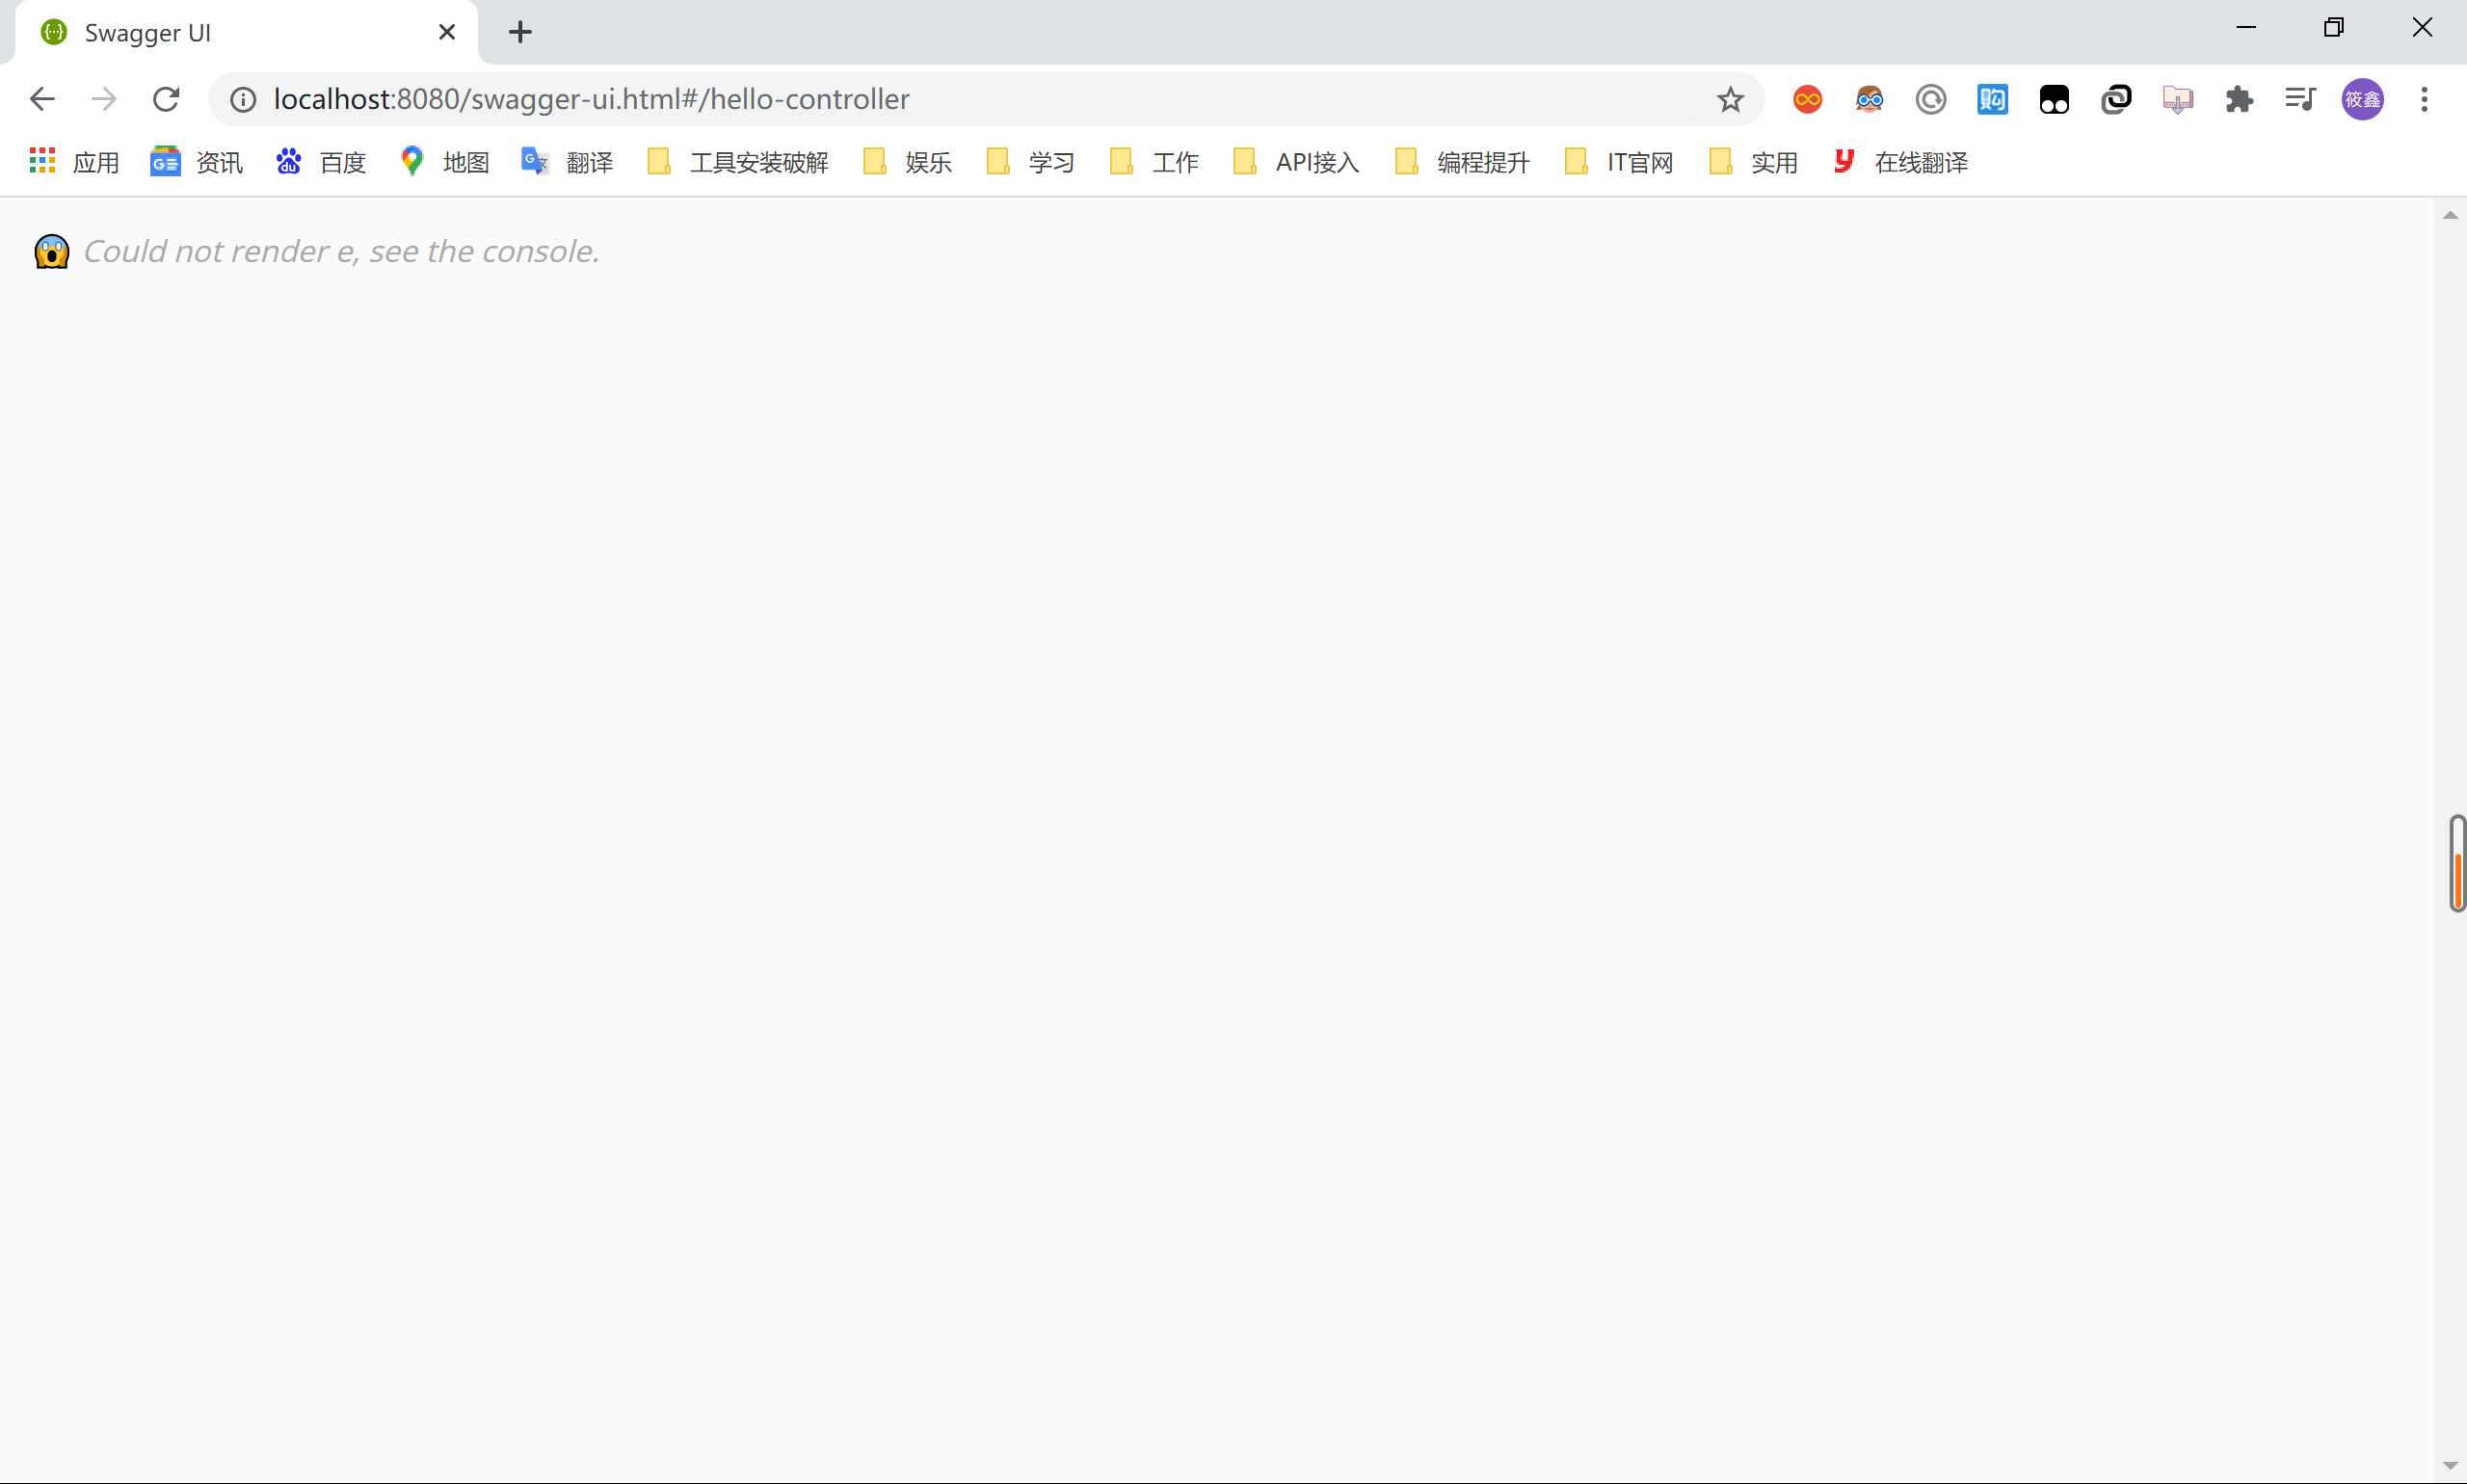Select the Swagger UI tab
Image resolution: width=2467 pixels, height=1484 pixels.
click(200, 32)
